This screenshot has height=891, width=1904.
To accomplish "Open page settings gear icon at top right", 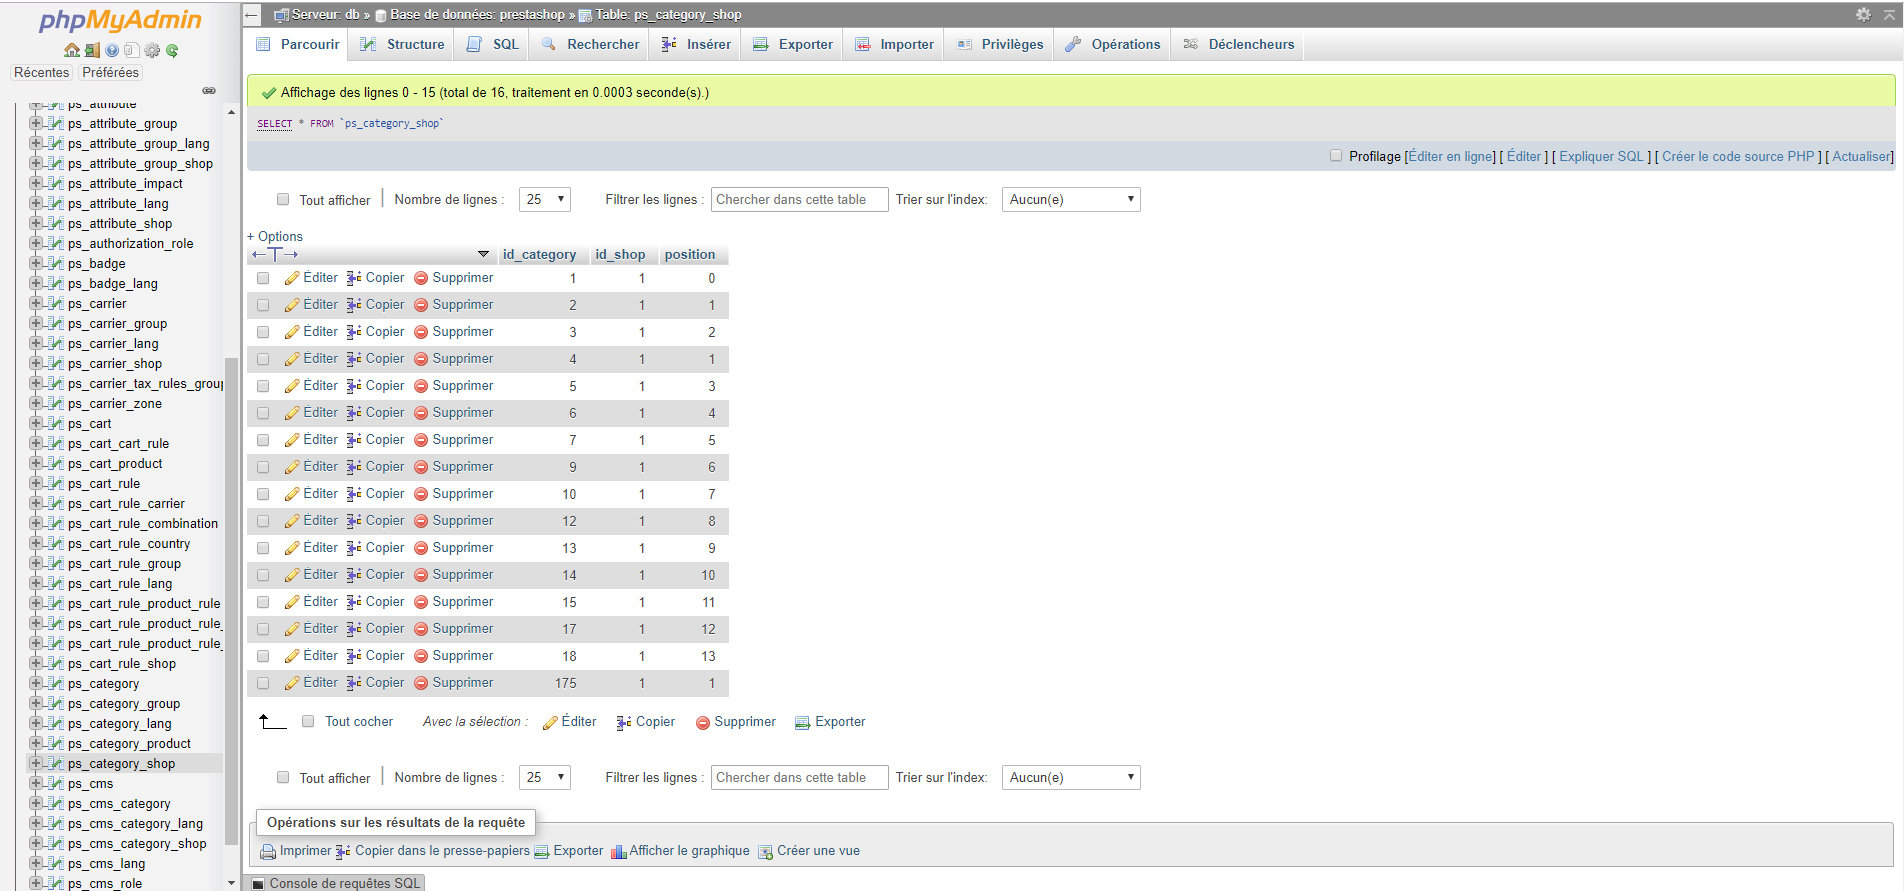I will (1863, 14).
